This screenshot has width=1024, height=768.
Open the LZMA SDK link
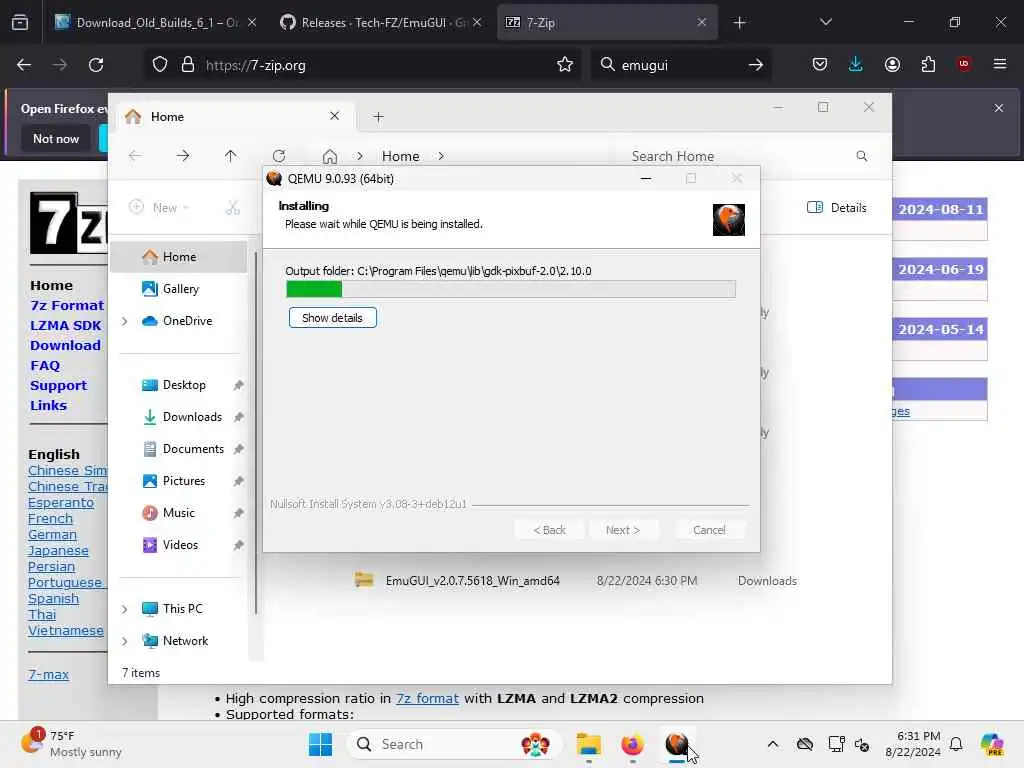pyautogui.click(x=65, y=325)
